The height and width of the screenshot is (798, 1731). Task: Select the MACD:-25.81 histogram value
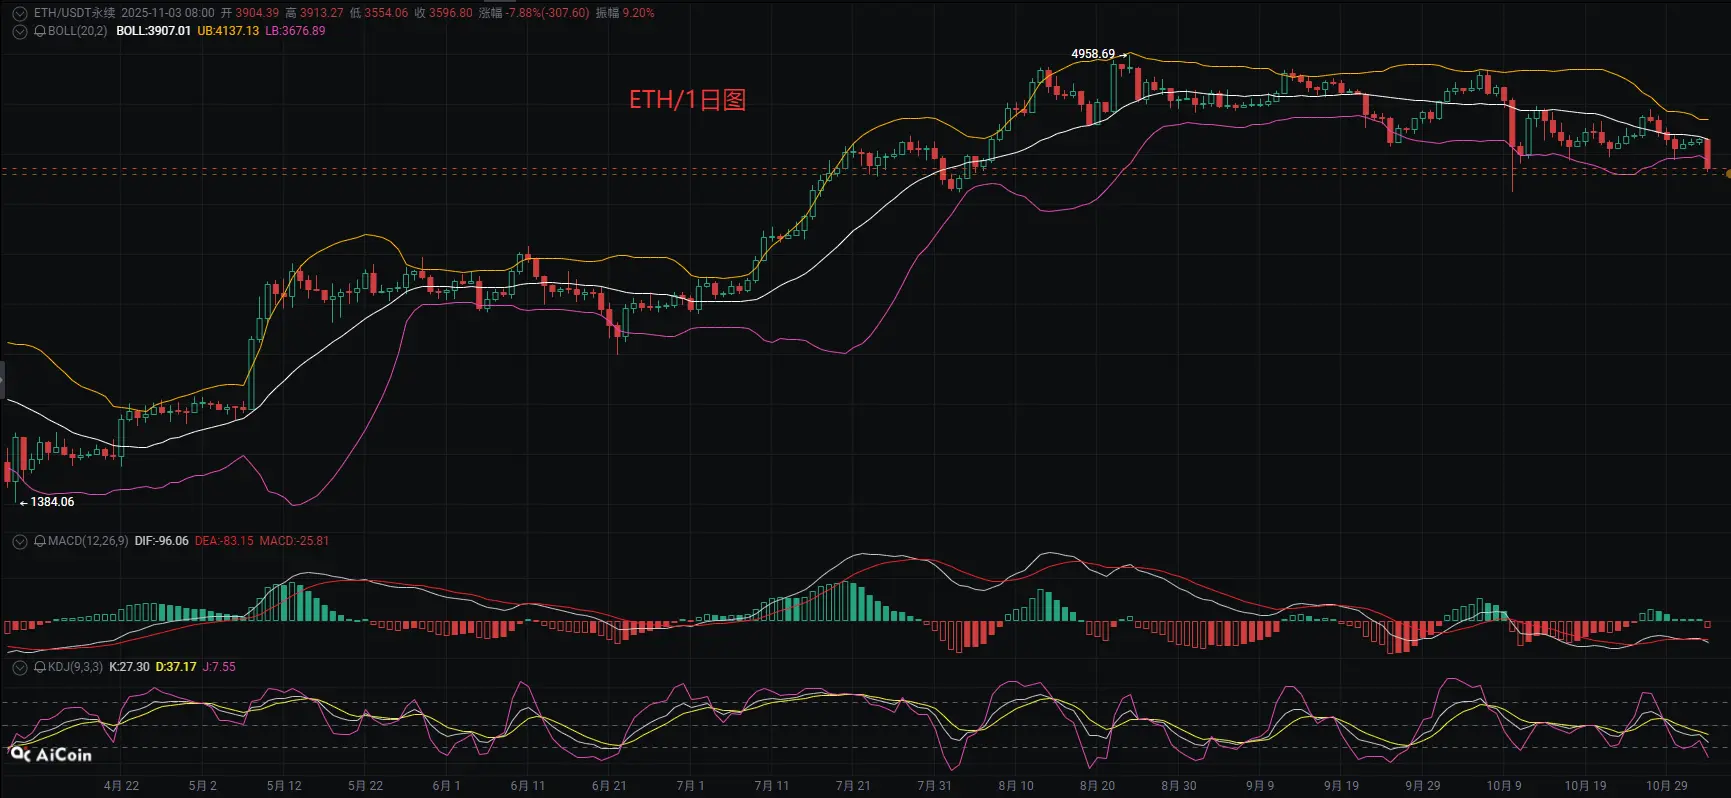(x=294, y=541)
